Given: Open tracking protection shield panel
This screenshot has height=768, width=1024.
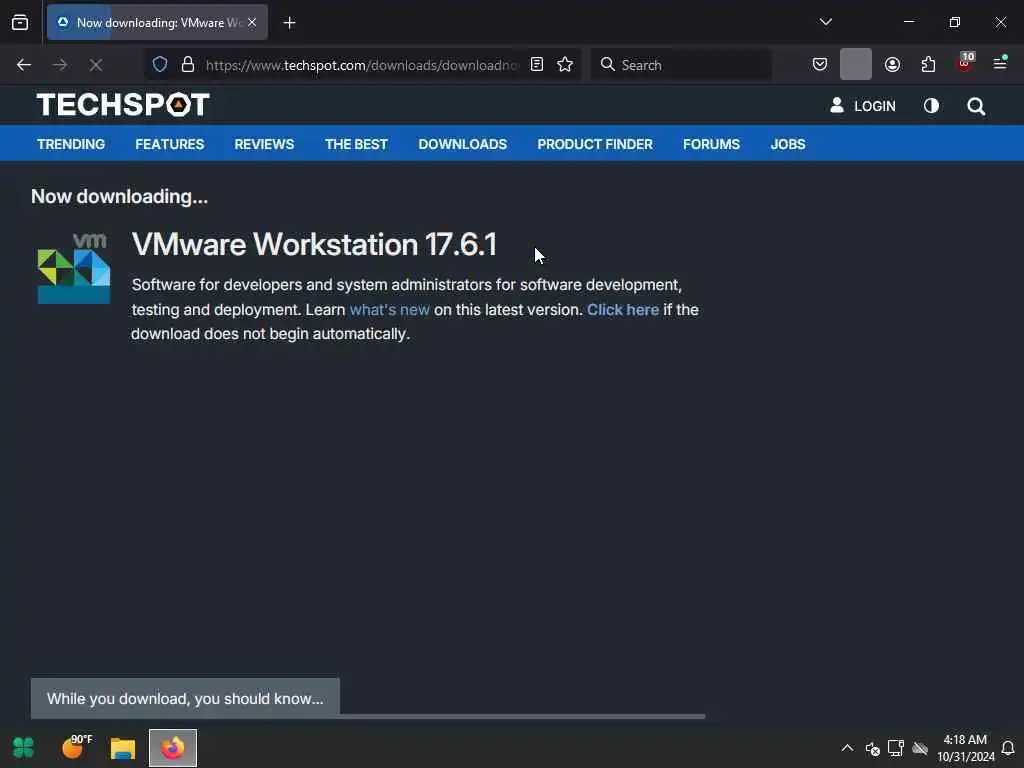Looking at the screenshot, I should 160,64.
